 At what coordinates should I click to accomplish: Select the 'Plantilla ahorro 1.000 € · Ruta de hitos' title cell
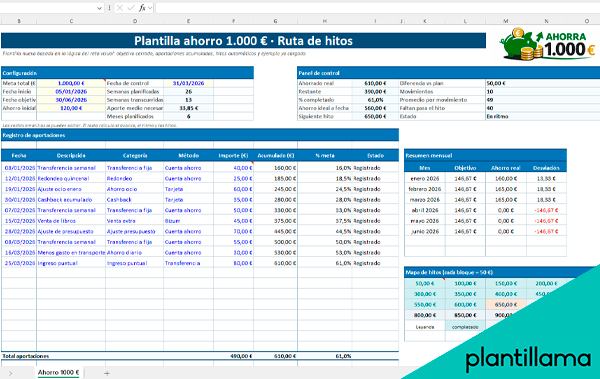243,41
